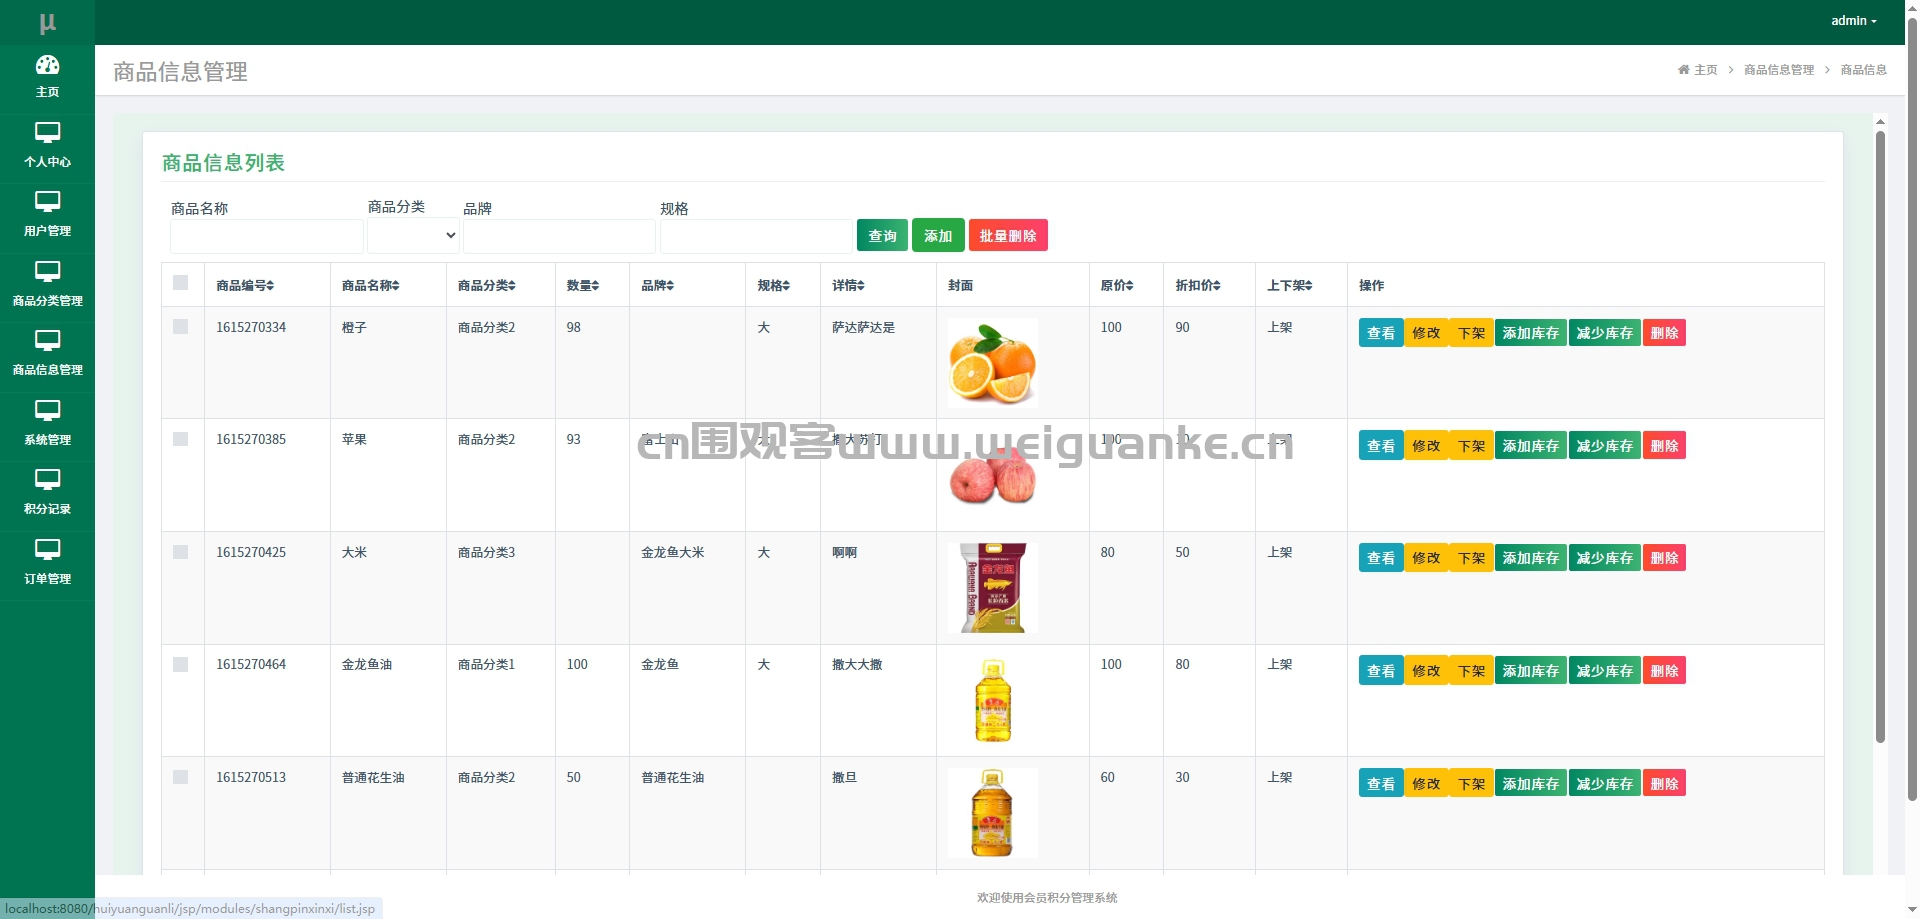Sort by 原价 column arrows
The height and width of the screenshot is (919, 1920).
click(x=1131, y=286)
